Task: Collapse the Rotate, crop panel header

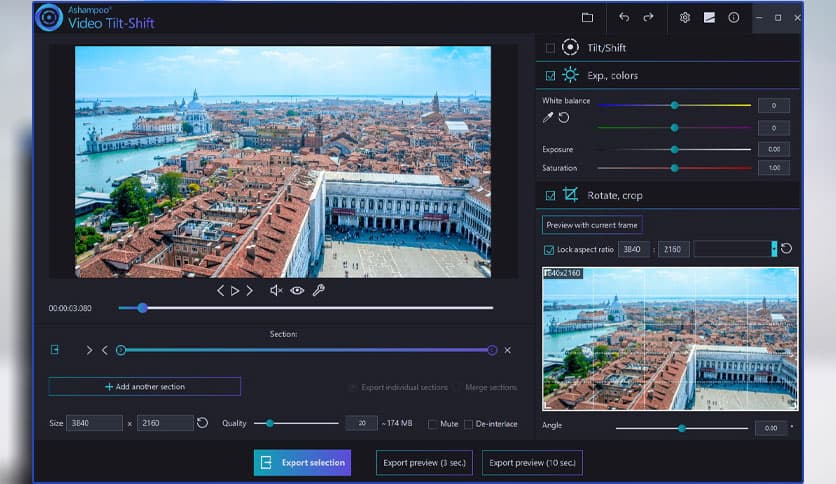Action: click(668, 195)
